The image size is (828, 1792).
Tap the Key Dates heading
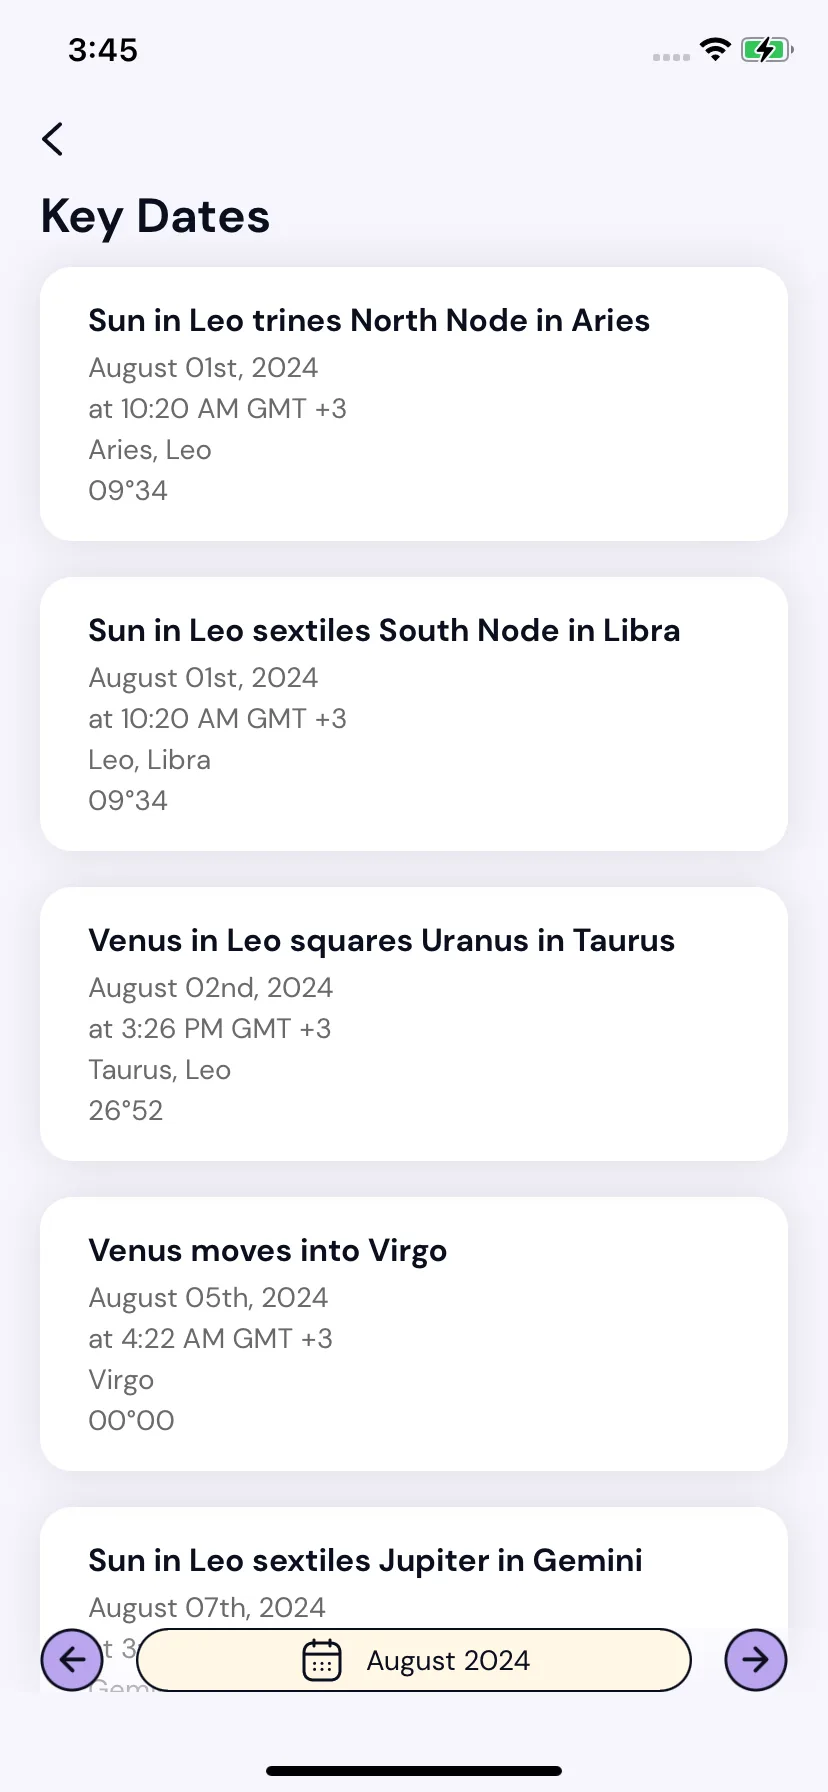(156, 216)
